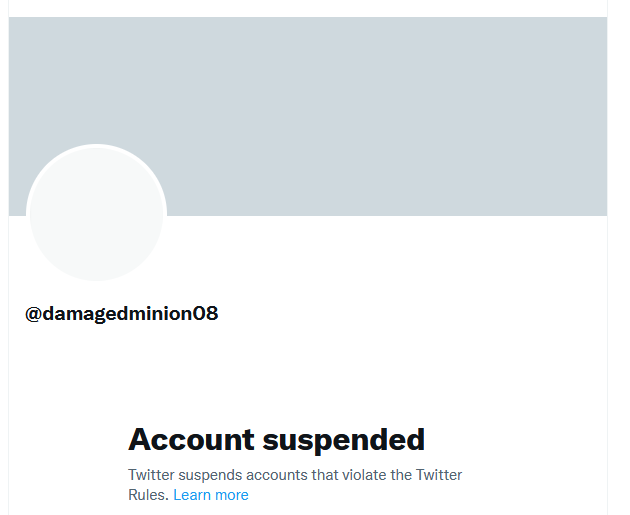Click the white border ring around the avatar
This screenshot has height=515, width=630.
pos(96,146)
